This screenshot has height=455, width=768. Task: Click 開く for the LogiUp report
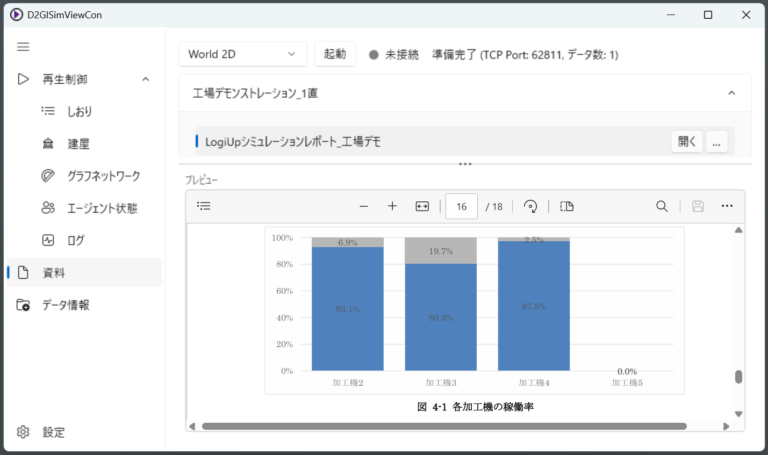[687, 142]
